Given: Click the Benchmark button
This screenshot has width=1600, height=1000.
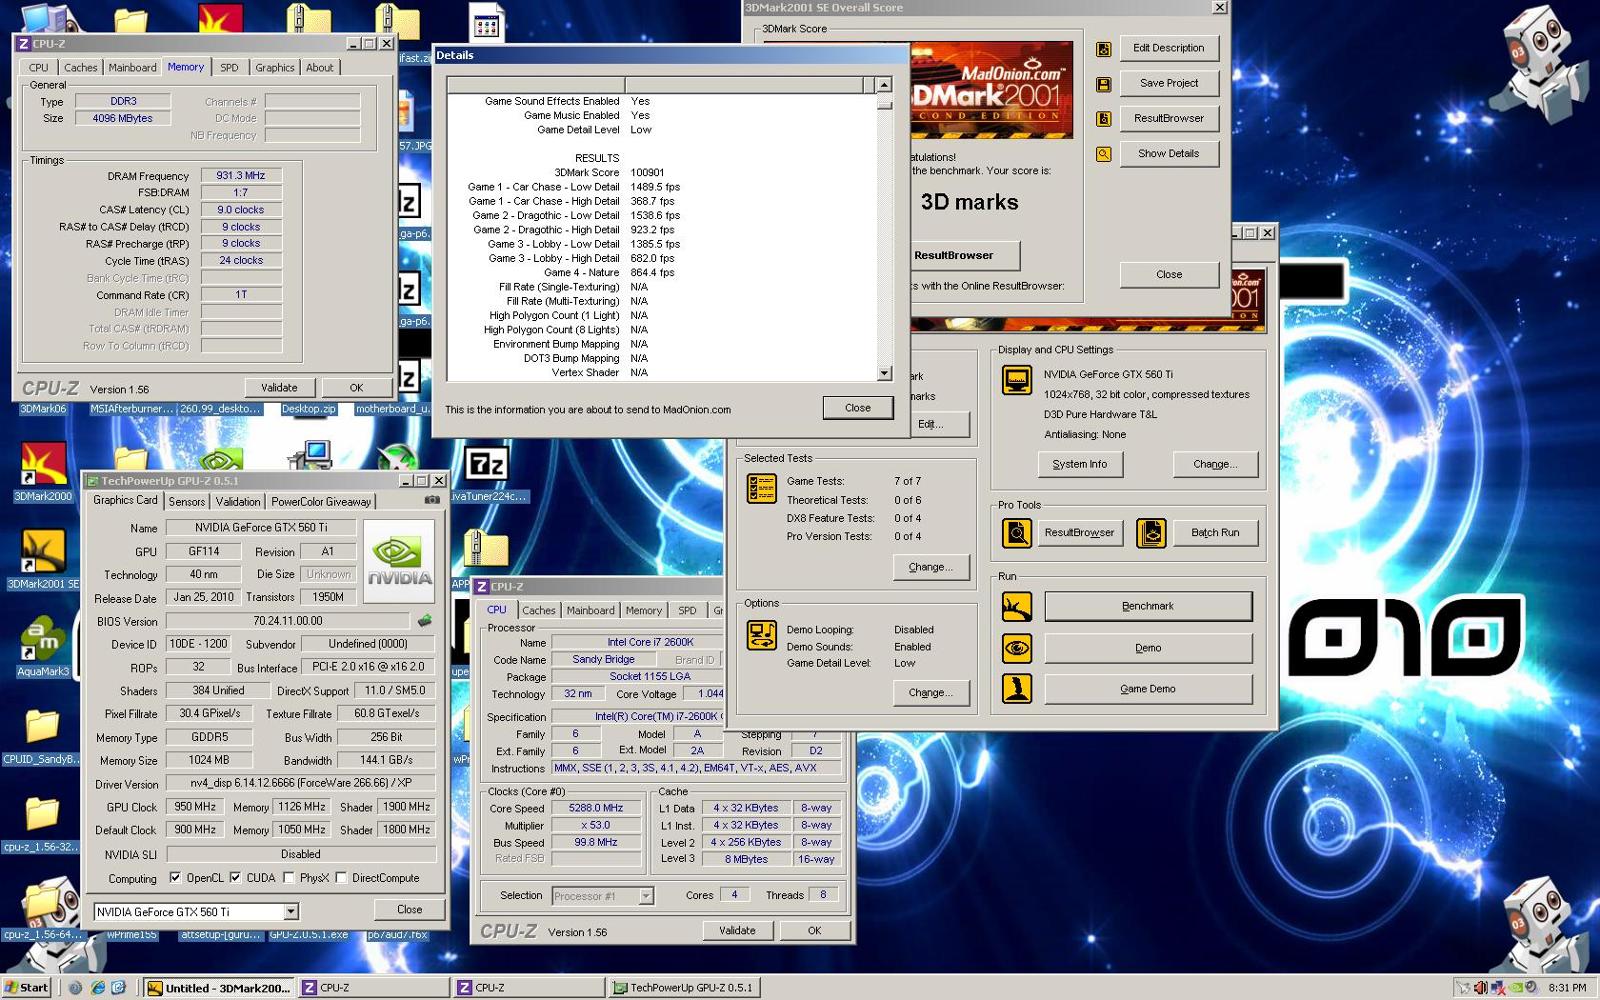Looking at the screenshot, I should click(x=1148, y=606).
